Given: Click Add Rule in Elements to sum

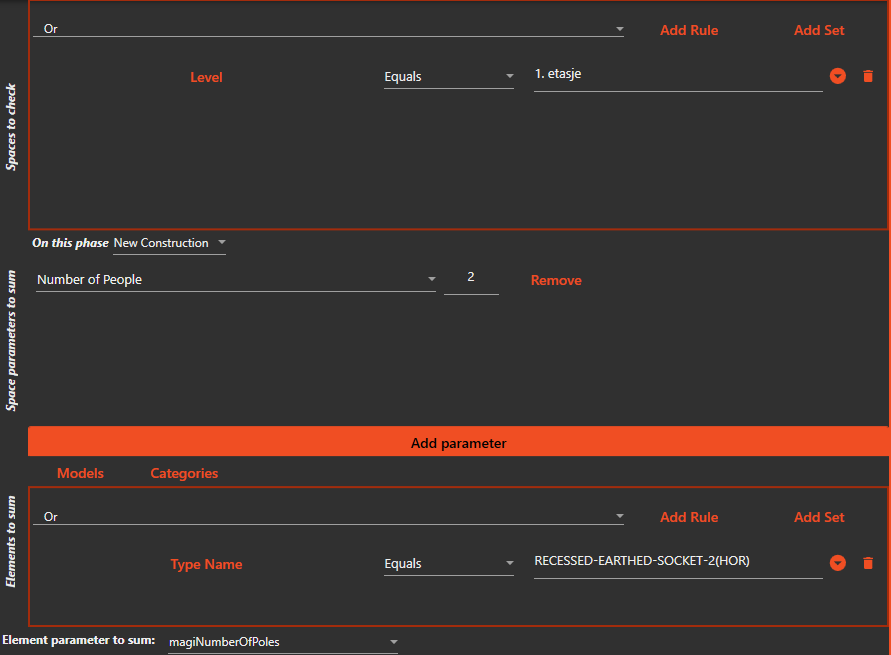Looking at the screenshot, I should [x=689, y=517].
